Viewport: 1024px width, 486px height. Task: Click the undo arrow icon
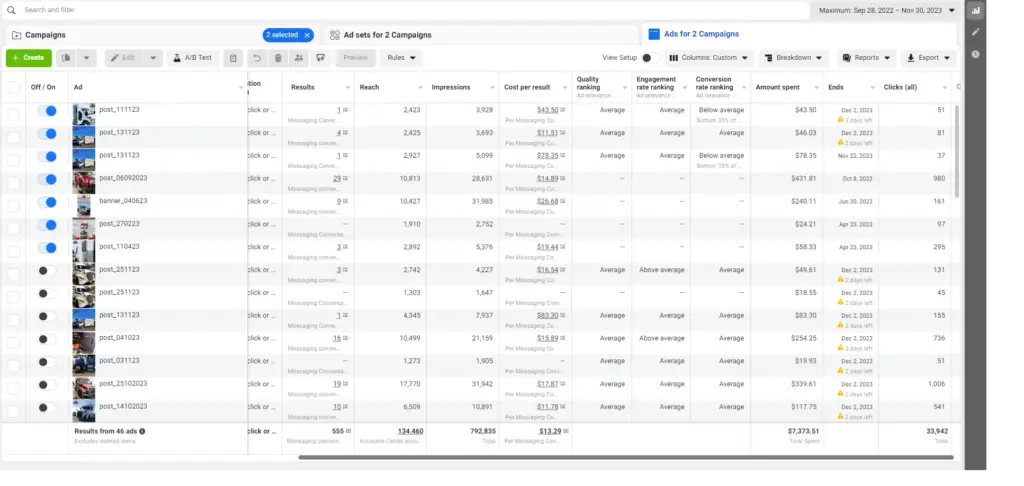[257, 58]
